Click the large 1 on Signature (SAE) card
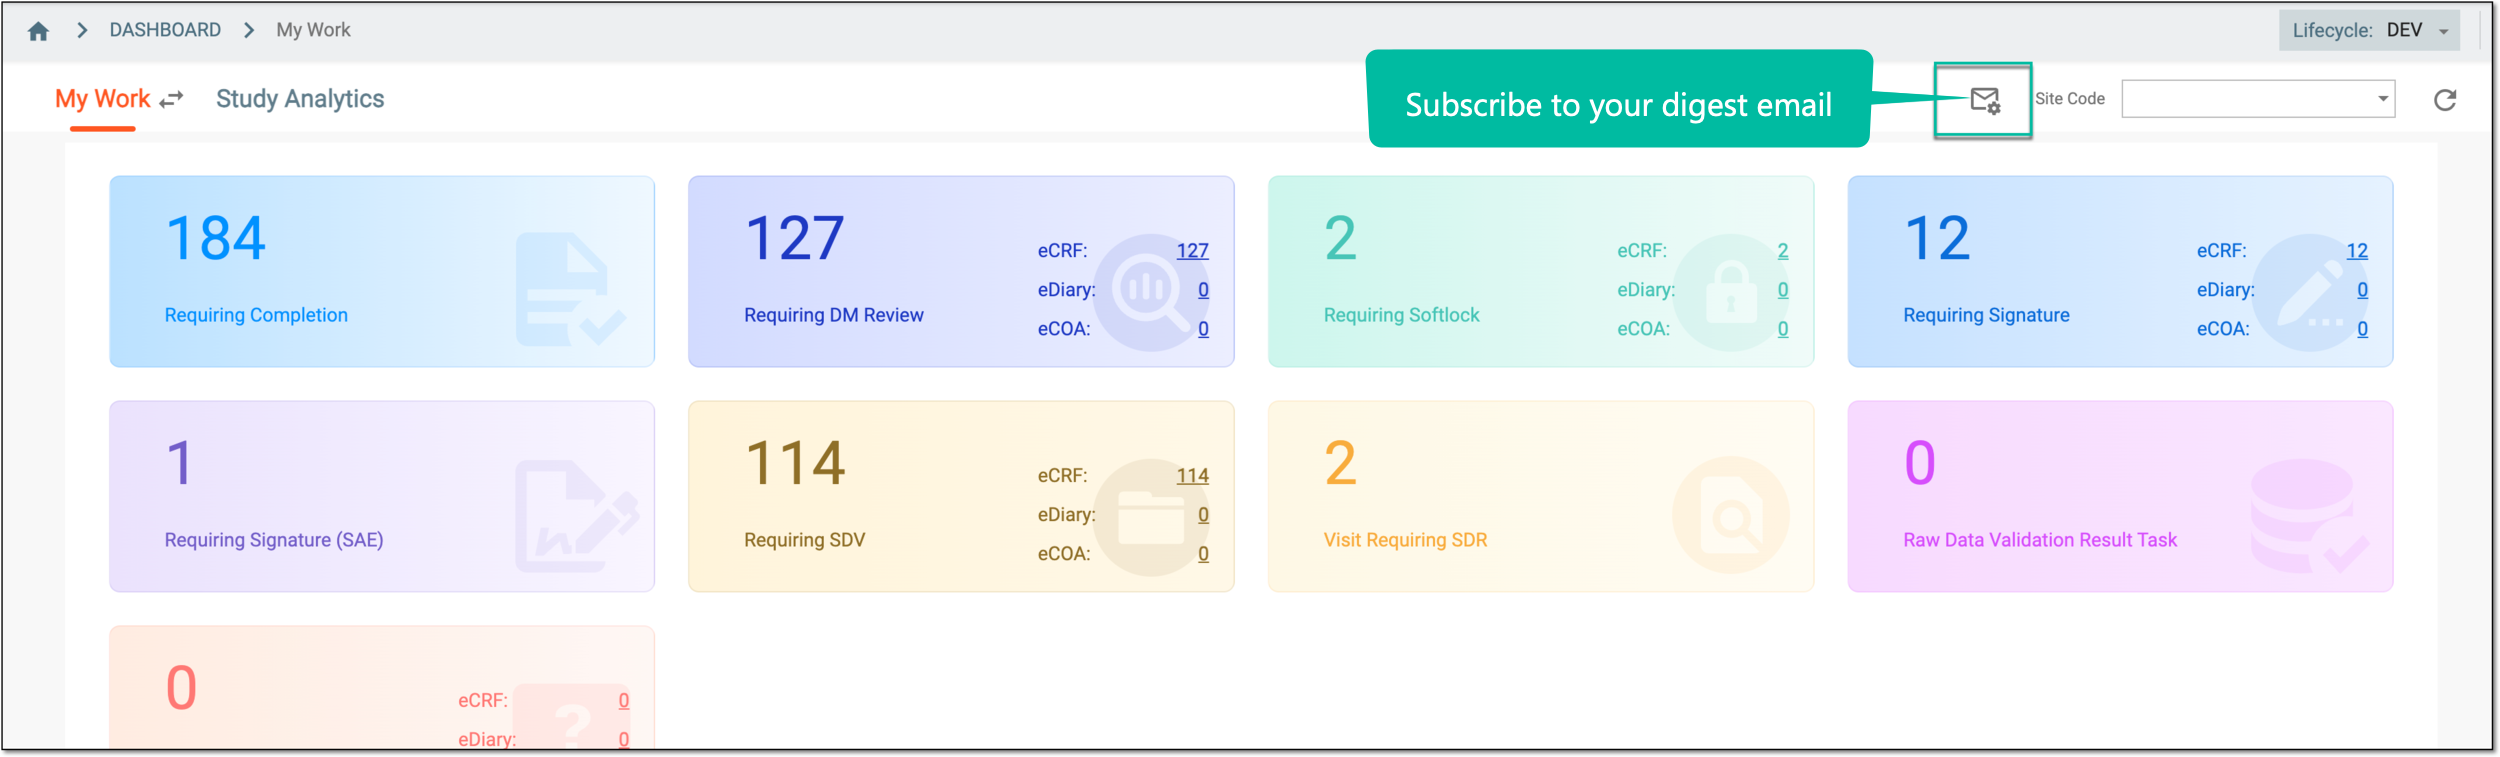 (x=179, y=464)
